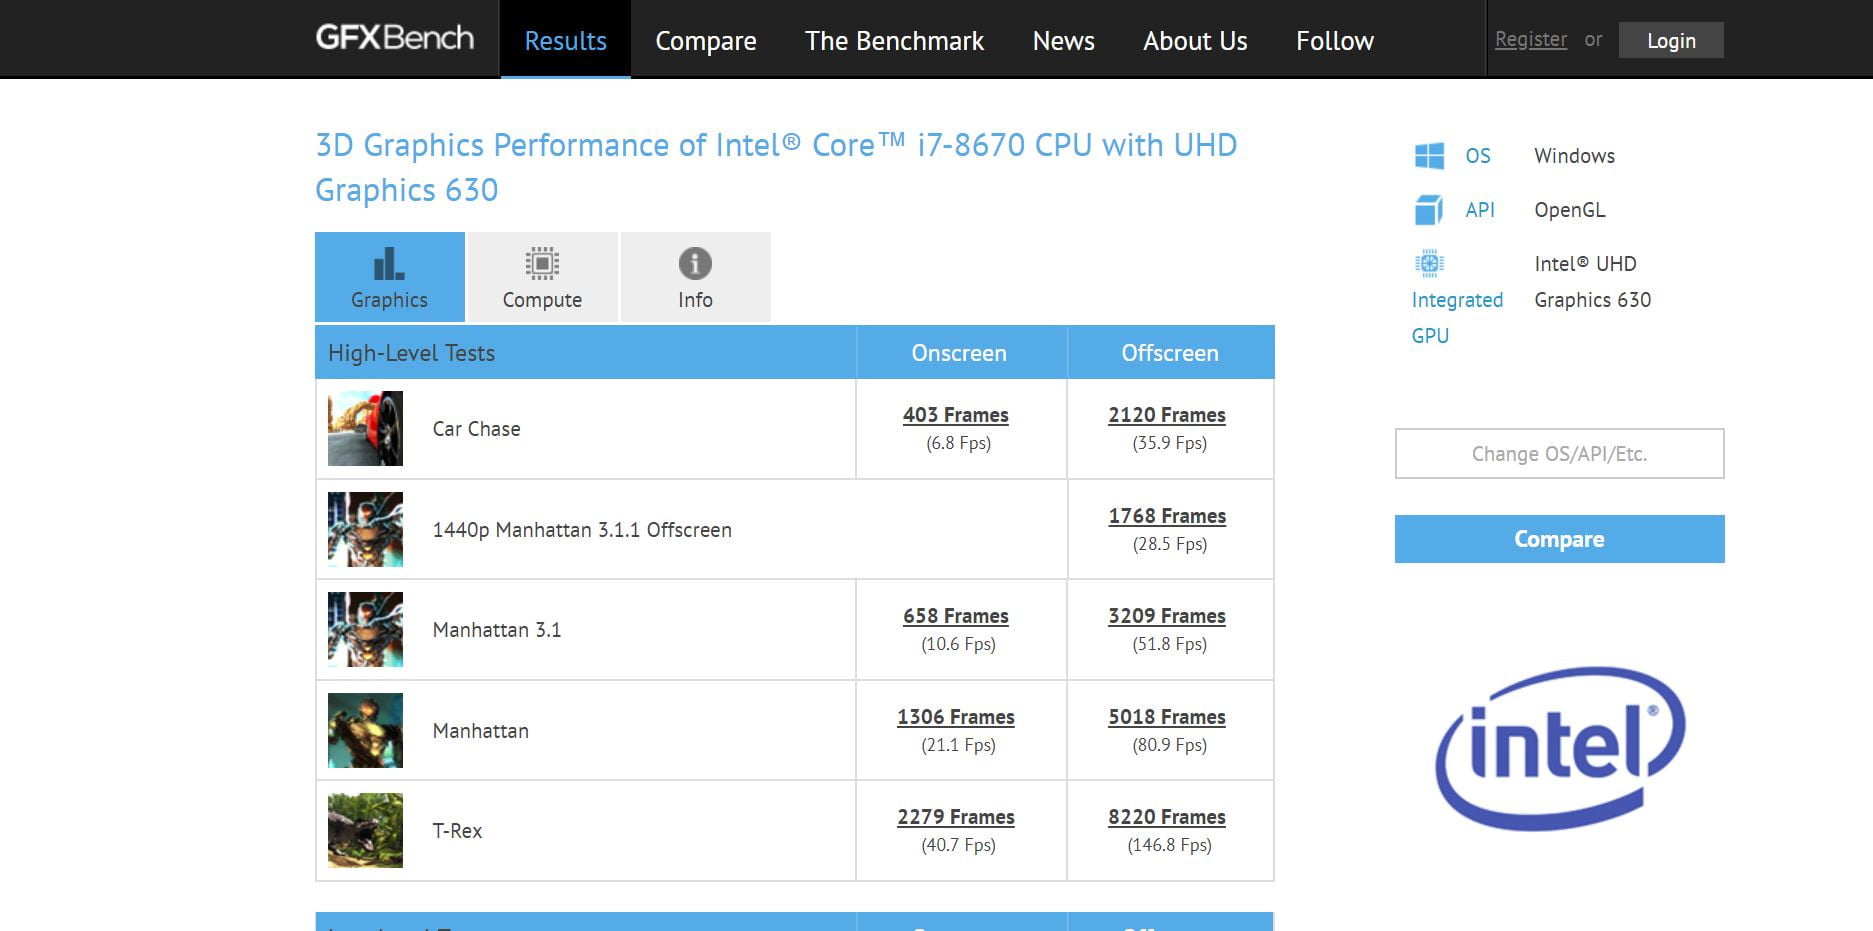Open the Change OS/API/Etc. selector
Screen dimensions: 1873x931
1559,454
